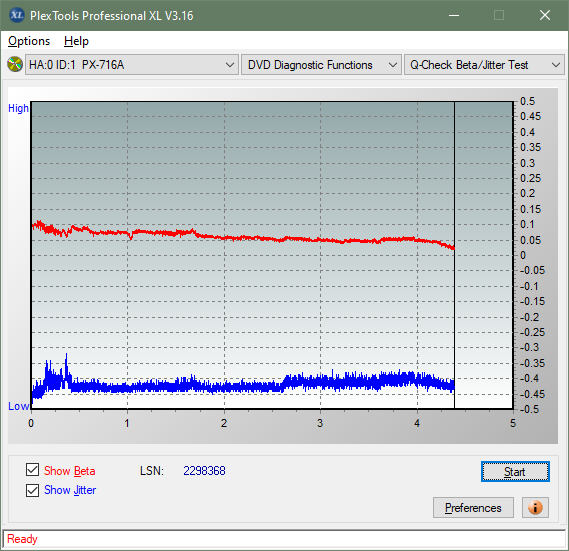Uncheck the Show Beta checkbox
569x551 pixels.
point(32,470)
